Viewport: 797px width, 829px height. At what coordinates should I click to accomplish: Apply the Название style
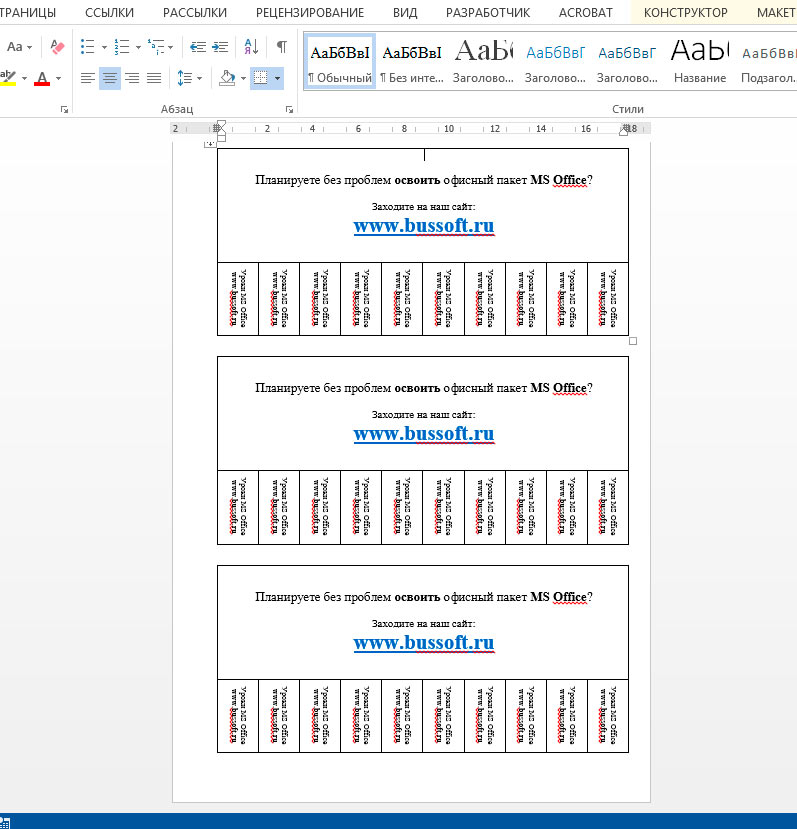click(700, 61)
